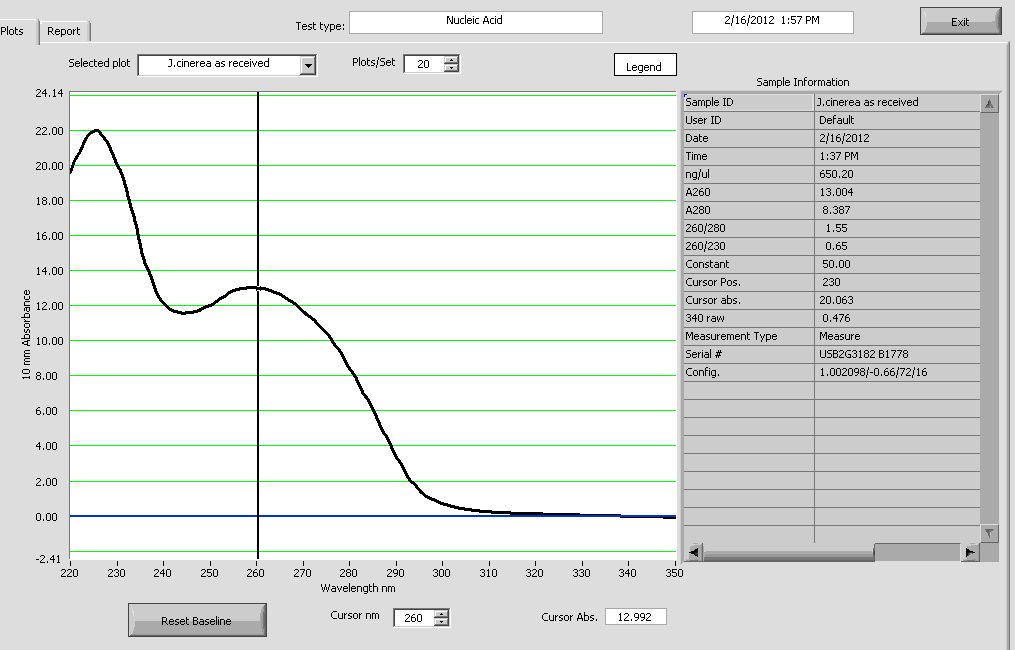Click the date field 2/16/2012 1:57 PM

pyautogui.click(x=772, y=22)
